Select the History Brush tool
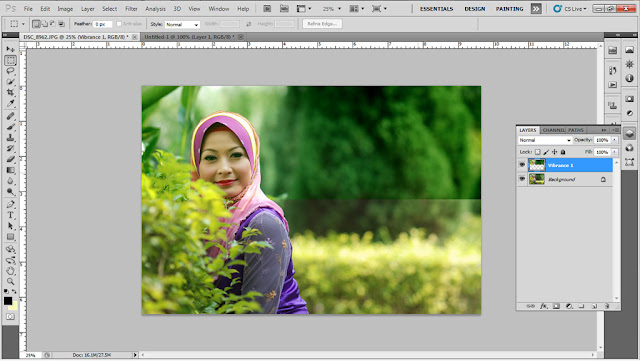Image resolution: width=640 pixels, height=361 pixels. pos(11,148)
